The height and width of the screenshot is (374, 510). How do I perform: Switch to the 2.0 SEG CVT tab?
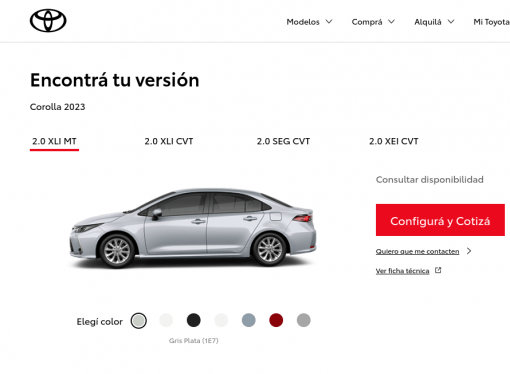click(x=283, y=141)
